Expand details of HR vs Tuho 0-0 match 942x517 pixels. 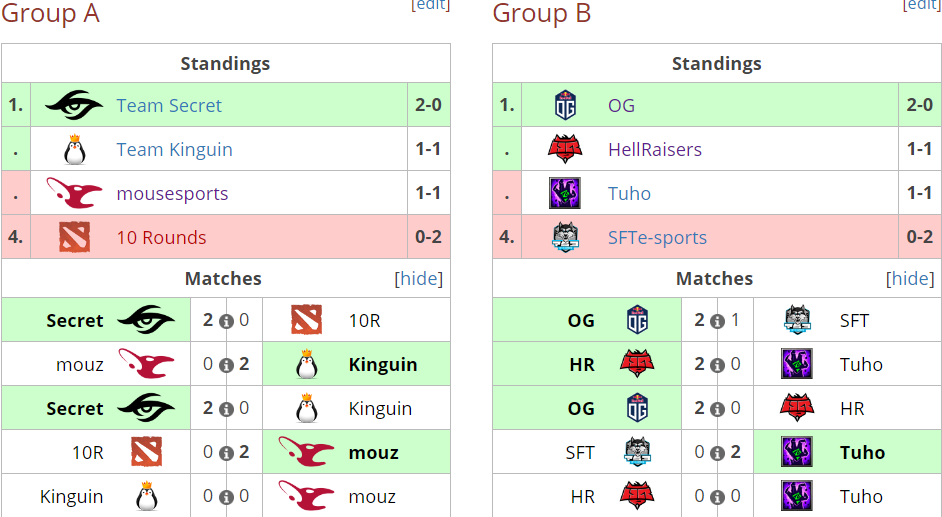coord(717,497)
